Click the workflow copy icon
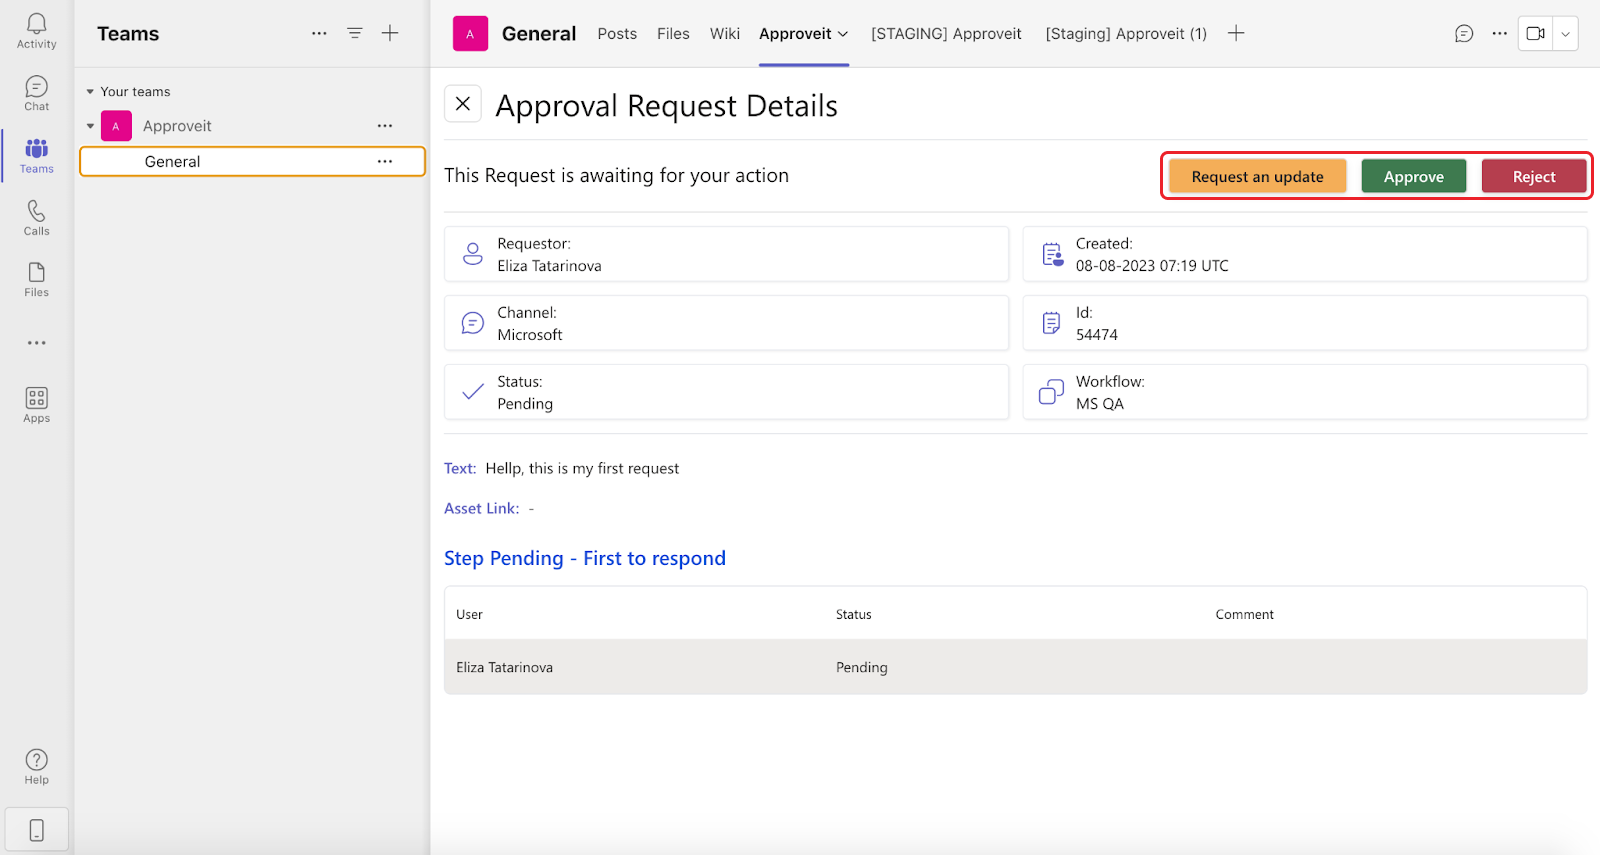 click(x=1051, y=392)
